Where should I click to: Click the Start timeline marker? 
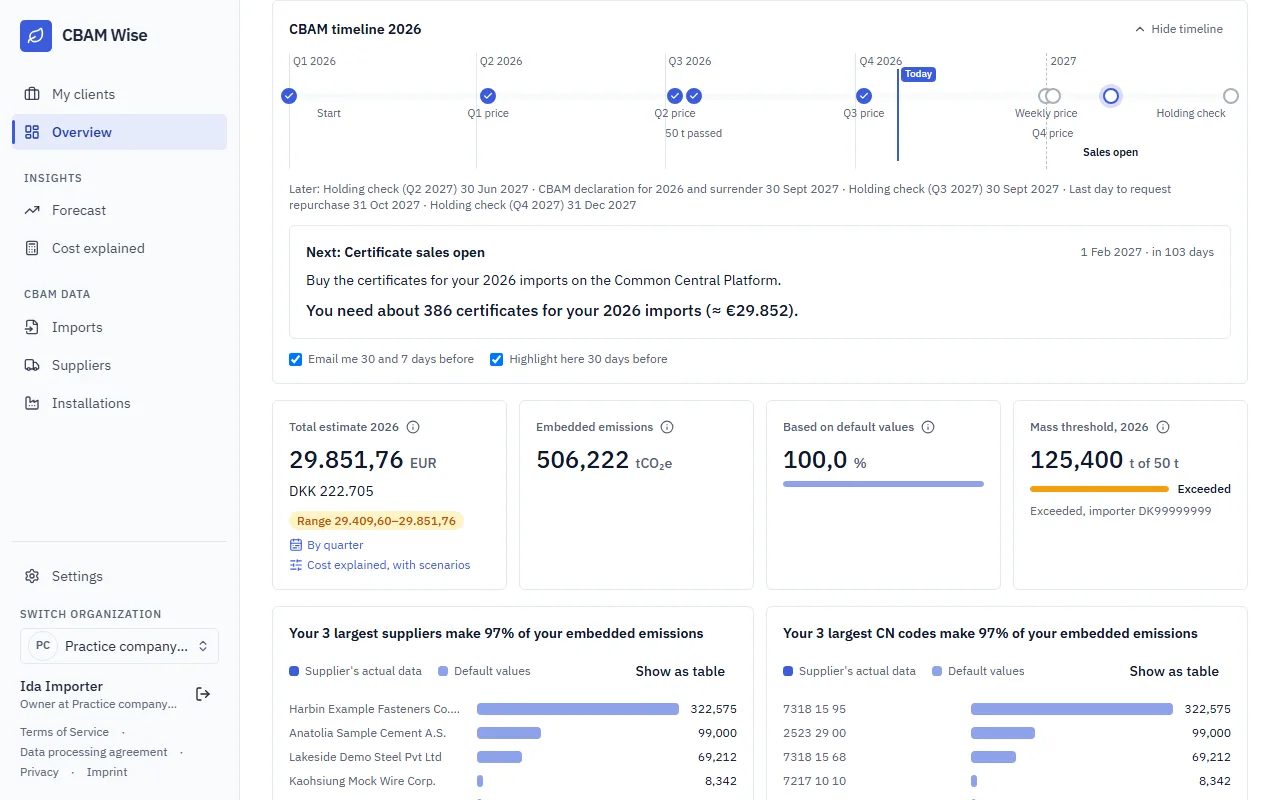[x=289, y=96]
